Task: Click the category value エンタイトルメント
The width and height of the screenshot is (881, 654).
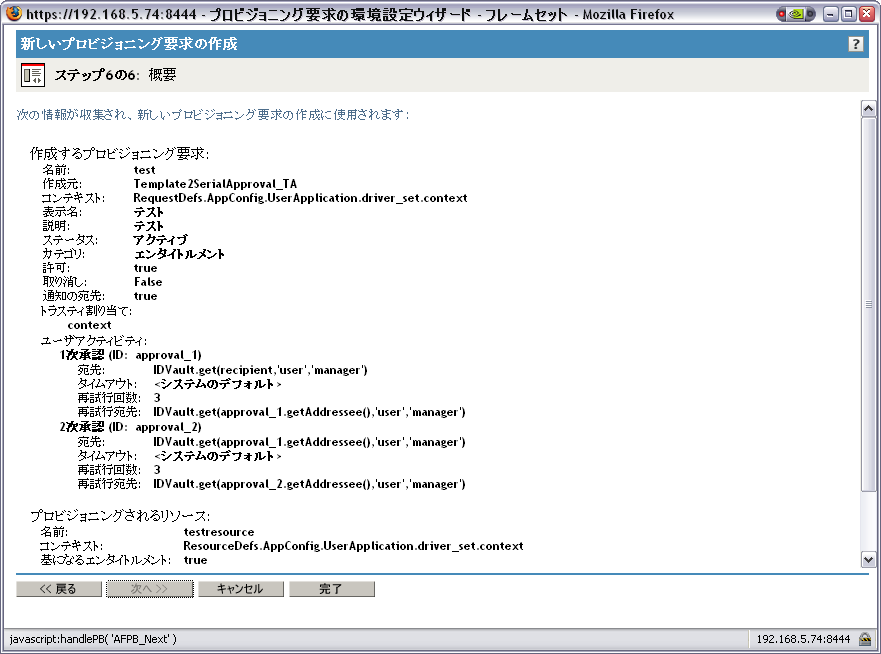Action: click(179, 254)
